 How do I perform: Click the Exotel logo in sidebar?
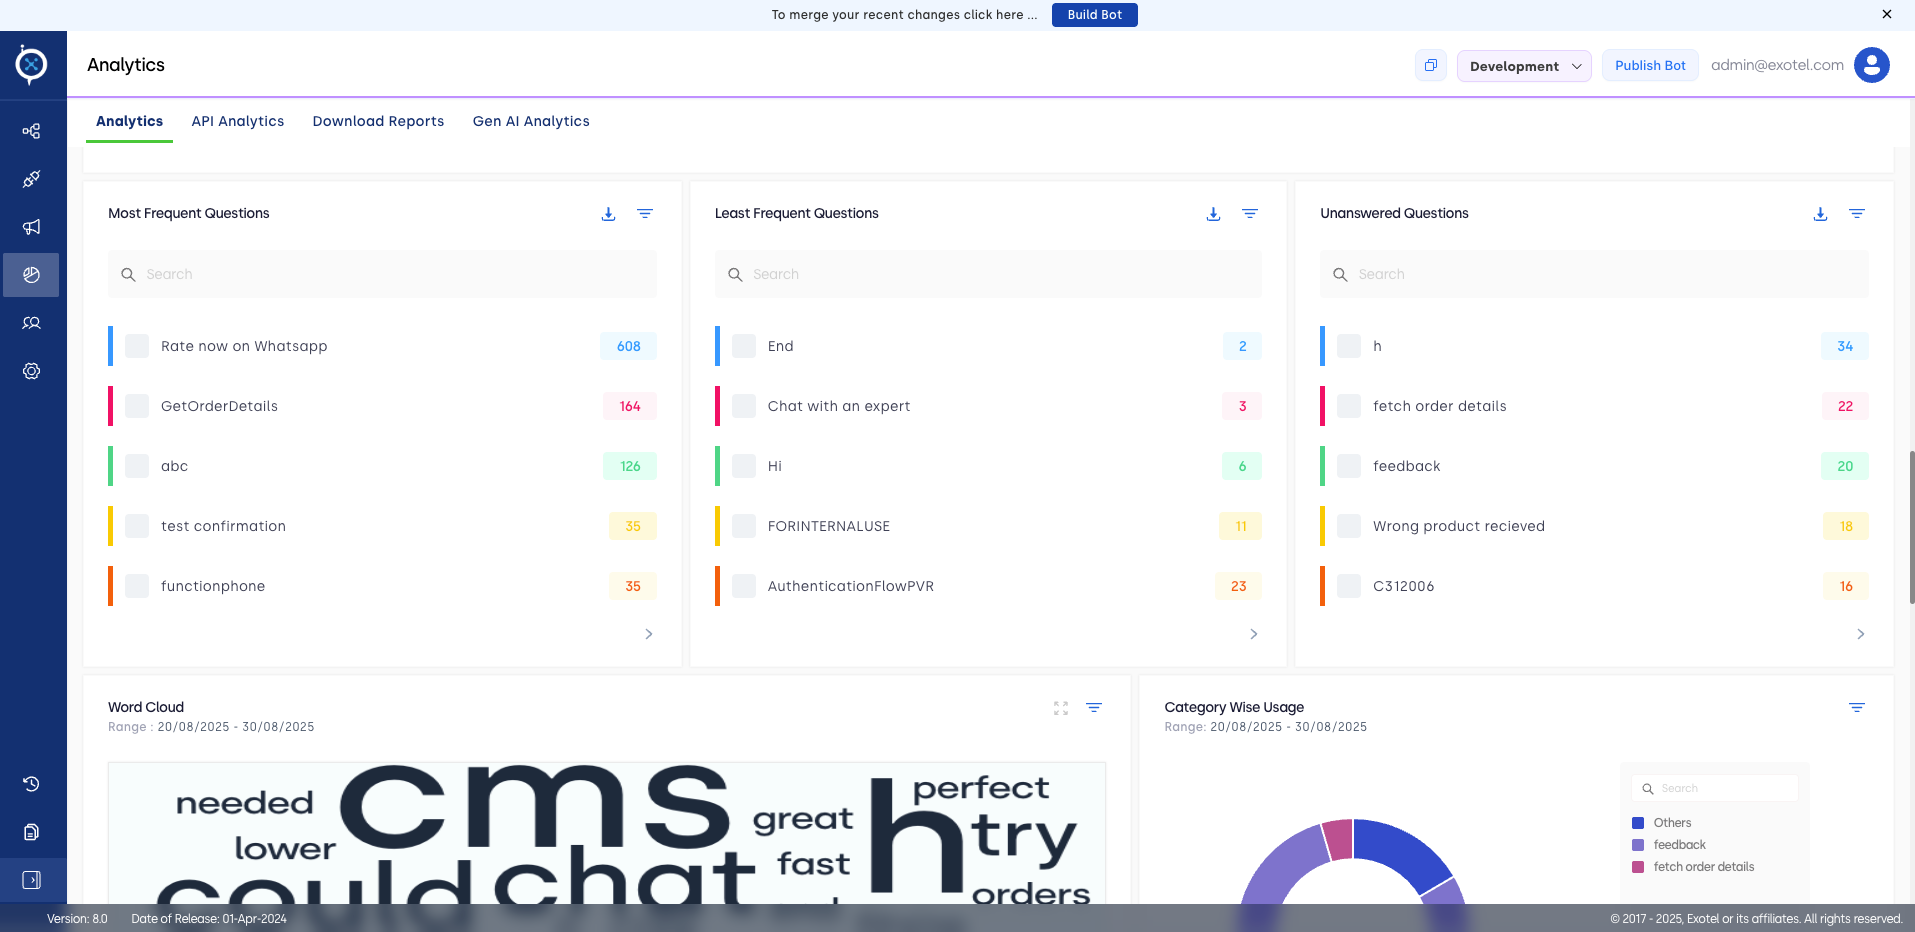coord(31,65)
